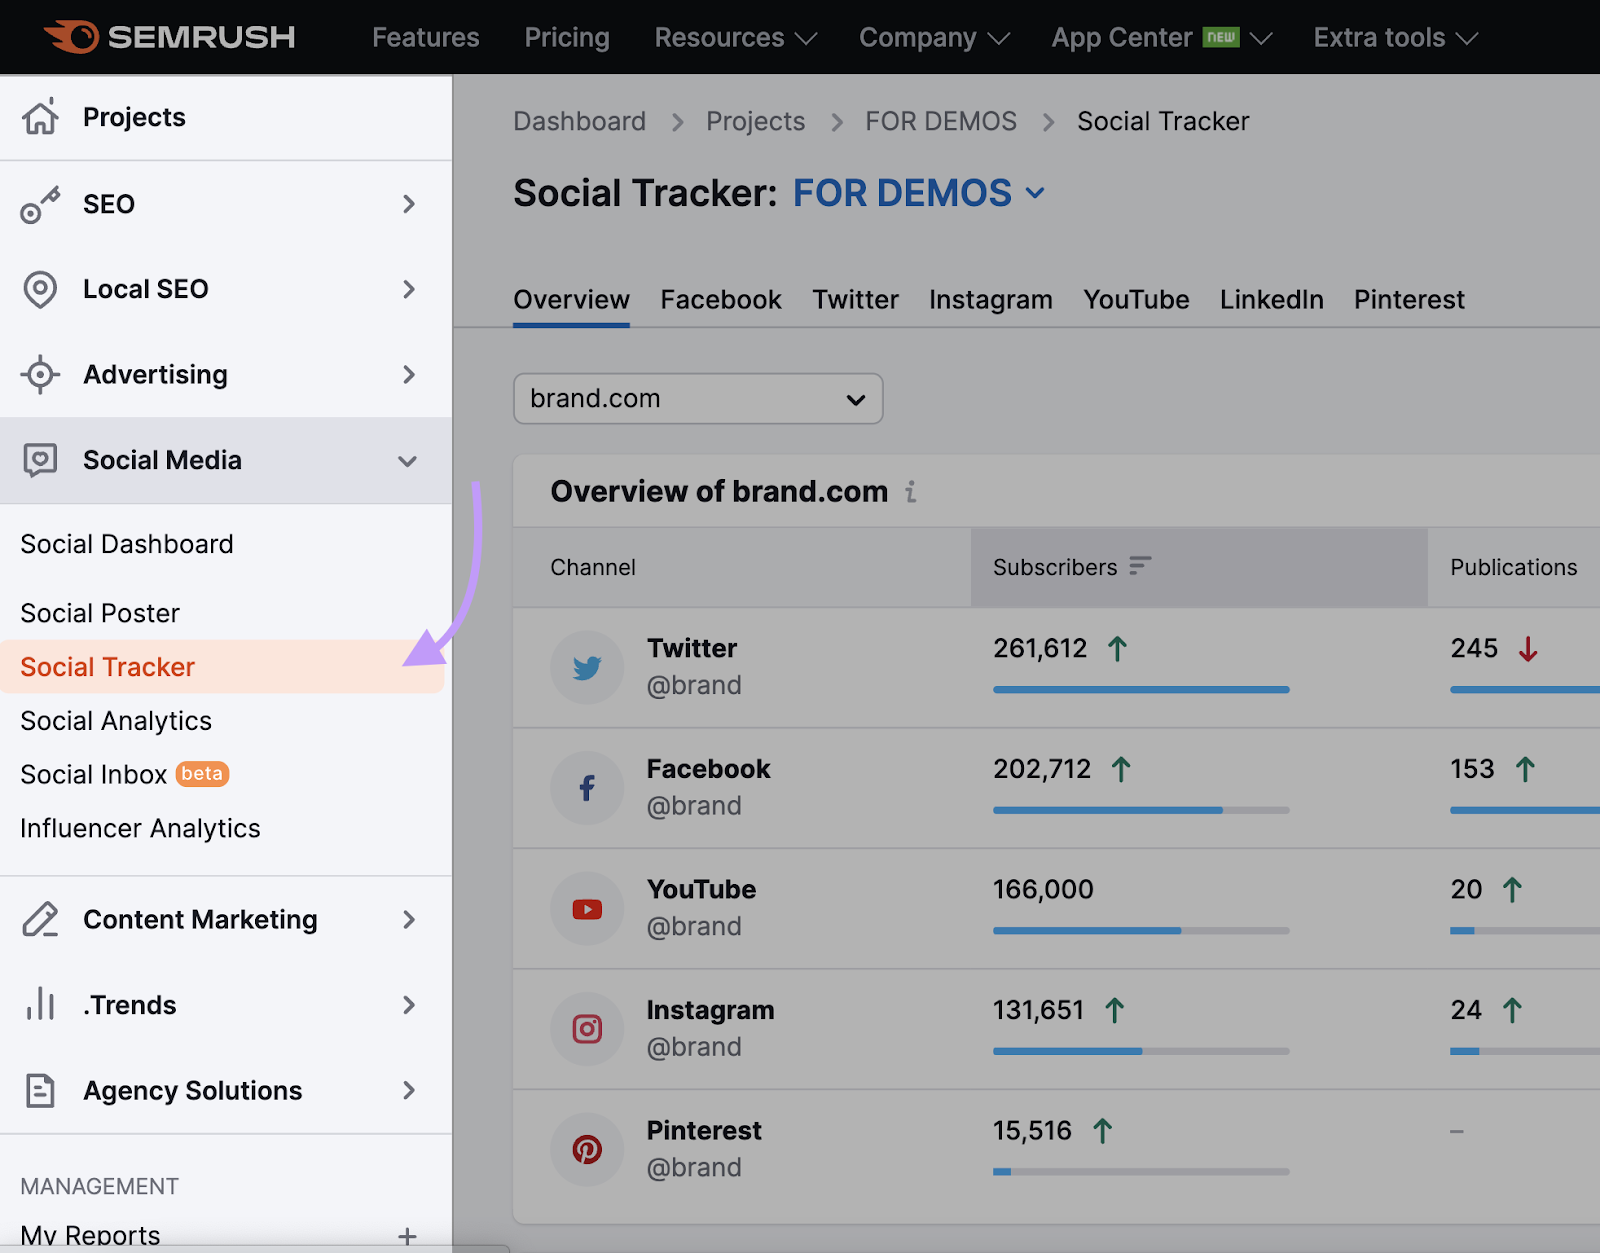Click Twitter publications down arrow indicator
The height and width of the screenshot is (1253, 1600).
point(1528,649)
